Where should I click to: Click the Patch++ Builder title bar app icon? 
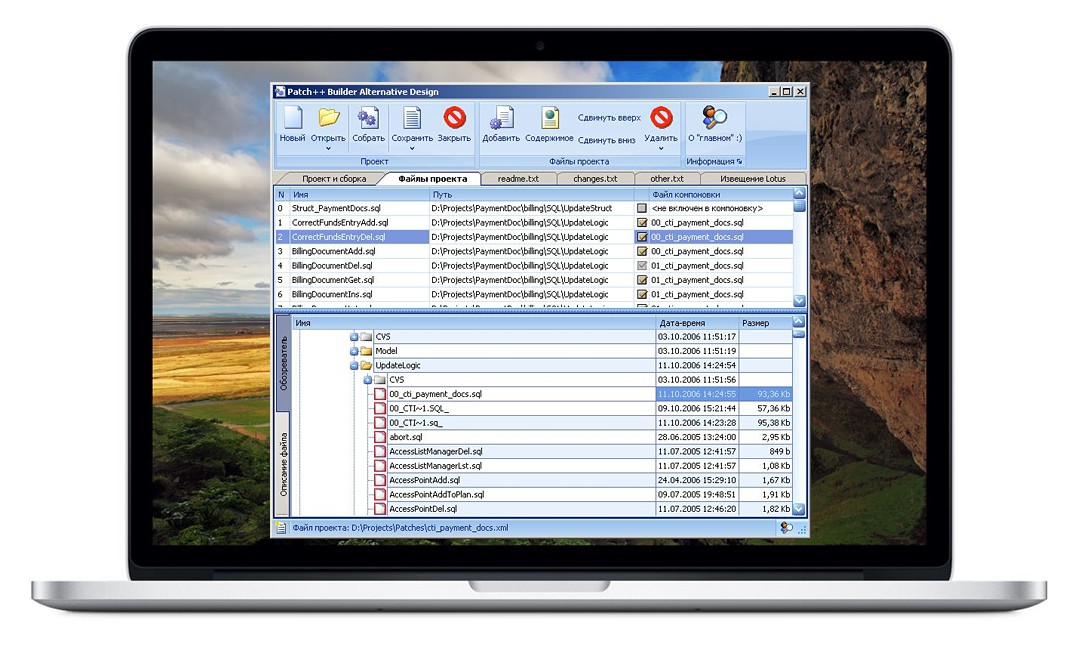click(280, 91)
